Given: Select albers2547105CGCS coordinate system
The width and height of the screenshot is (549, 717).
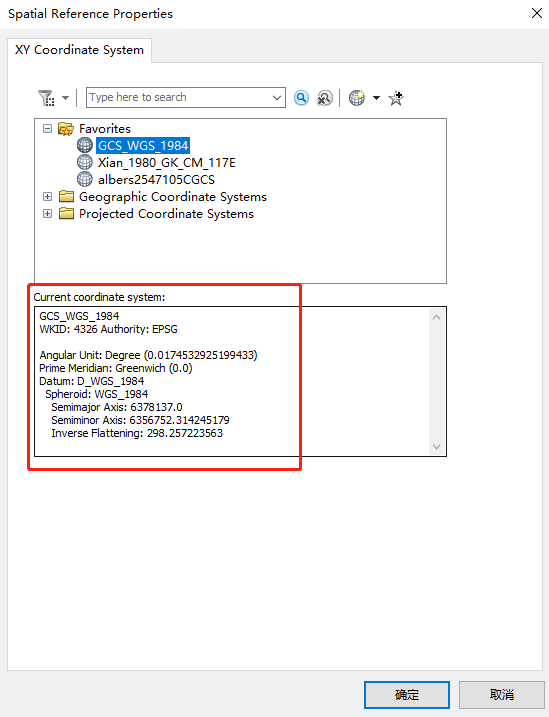Looking at the screenshot, I should point(156,180).
